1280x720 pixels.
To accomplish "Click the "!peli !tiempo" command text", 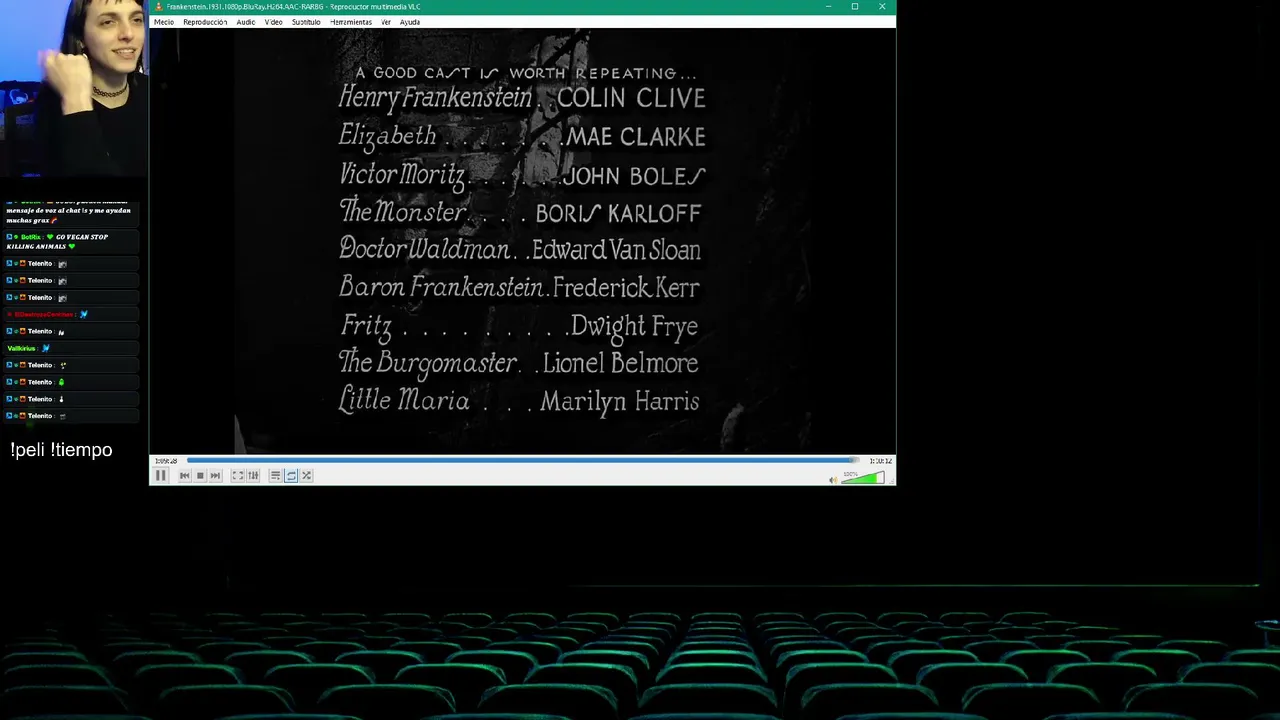I will coord(61,450).
